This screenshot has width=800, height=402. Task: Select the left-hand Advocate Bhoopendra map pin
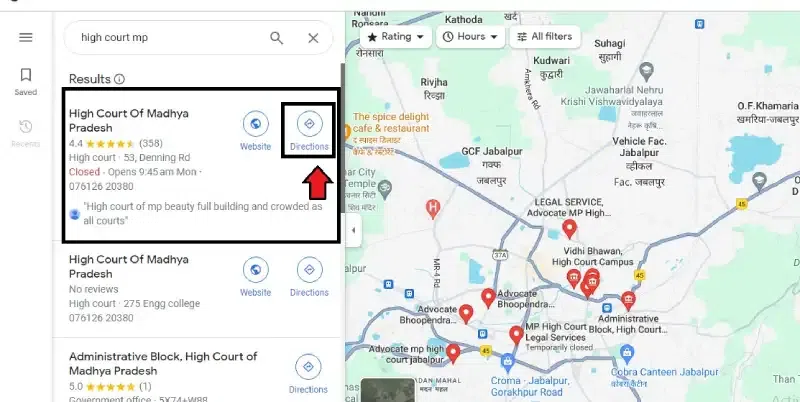pyautogui.click(x=466, y=313)
